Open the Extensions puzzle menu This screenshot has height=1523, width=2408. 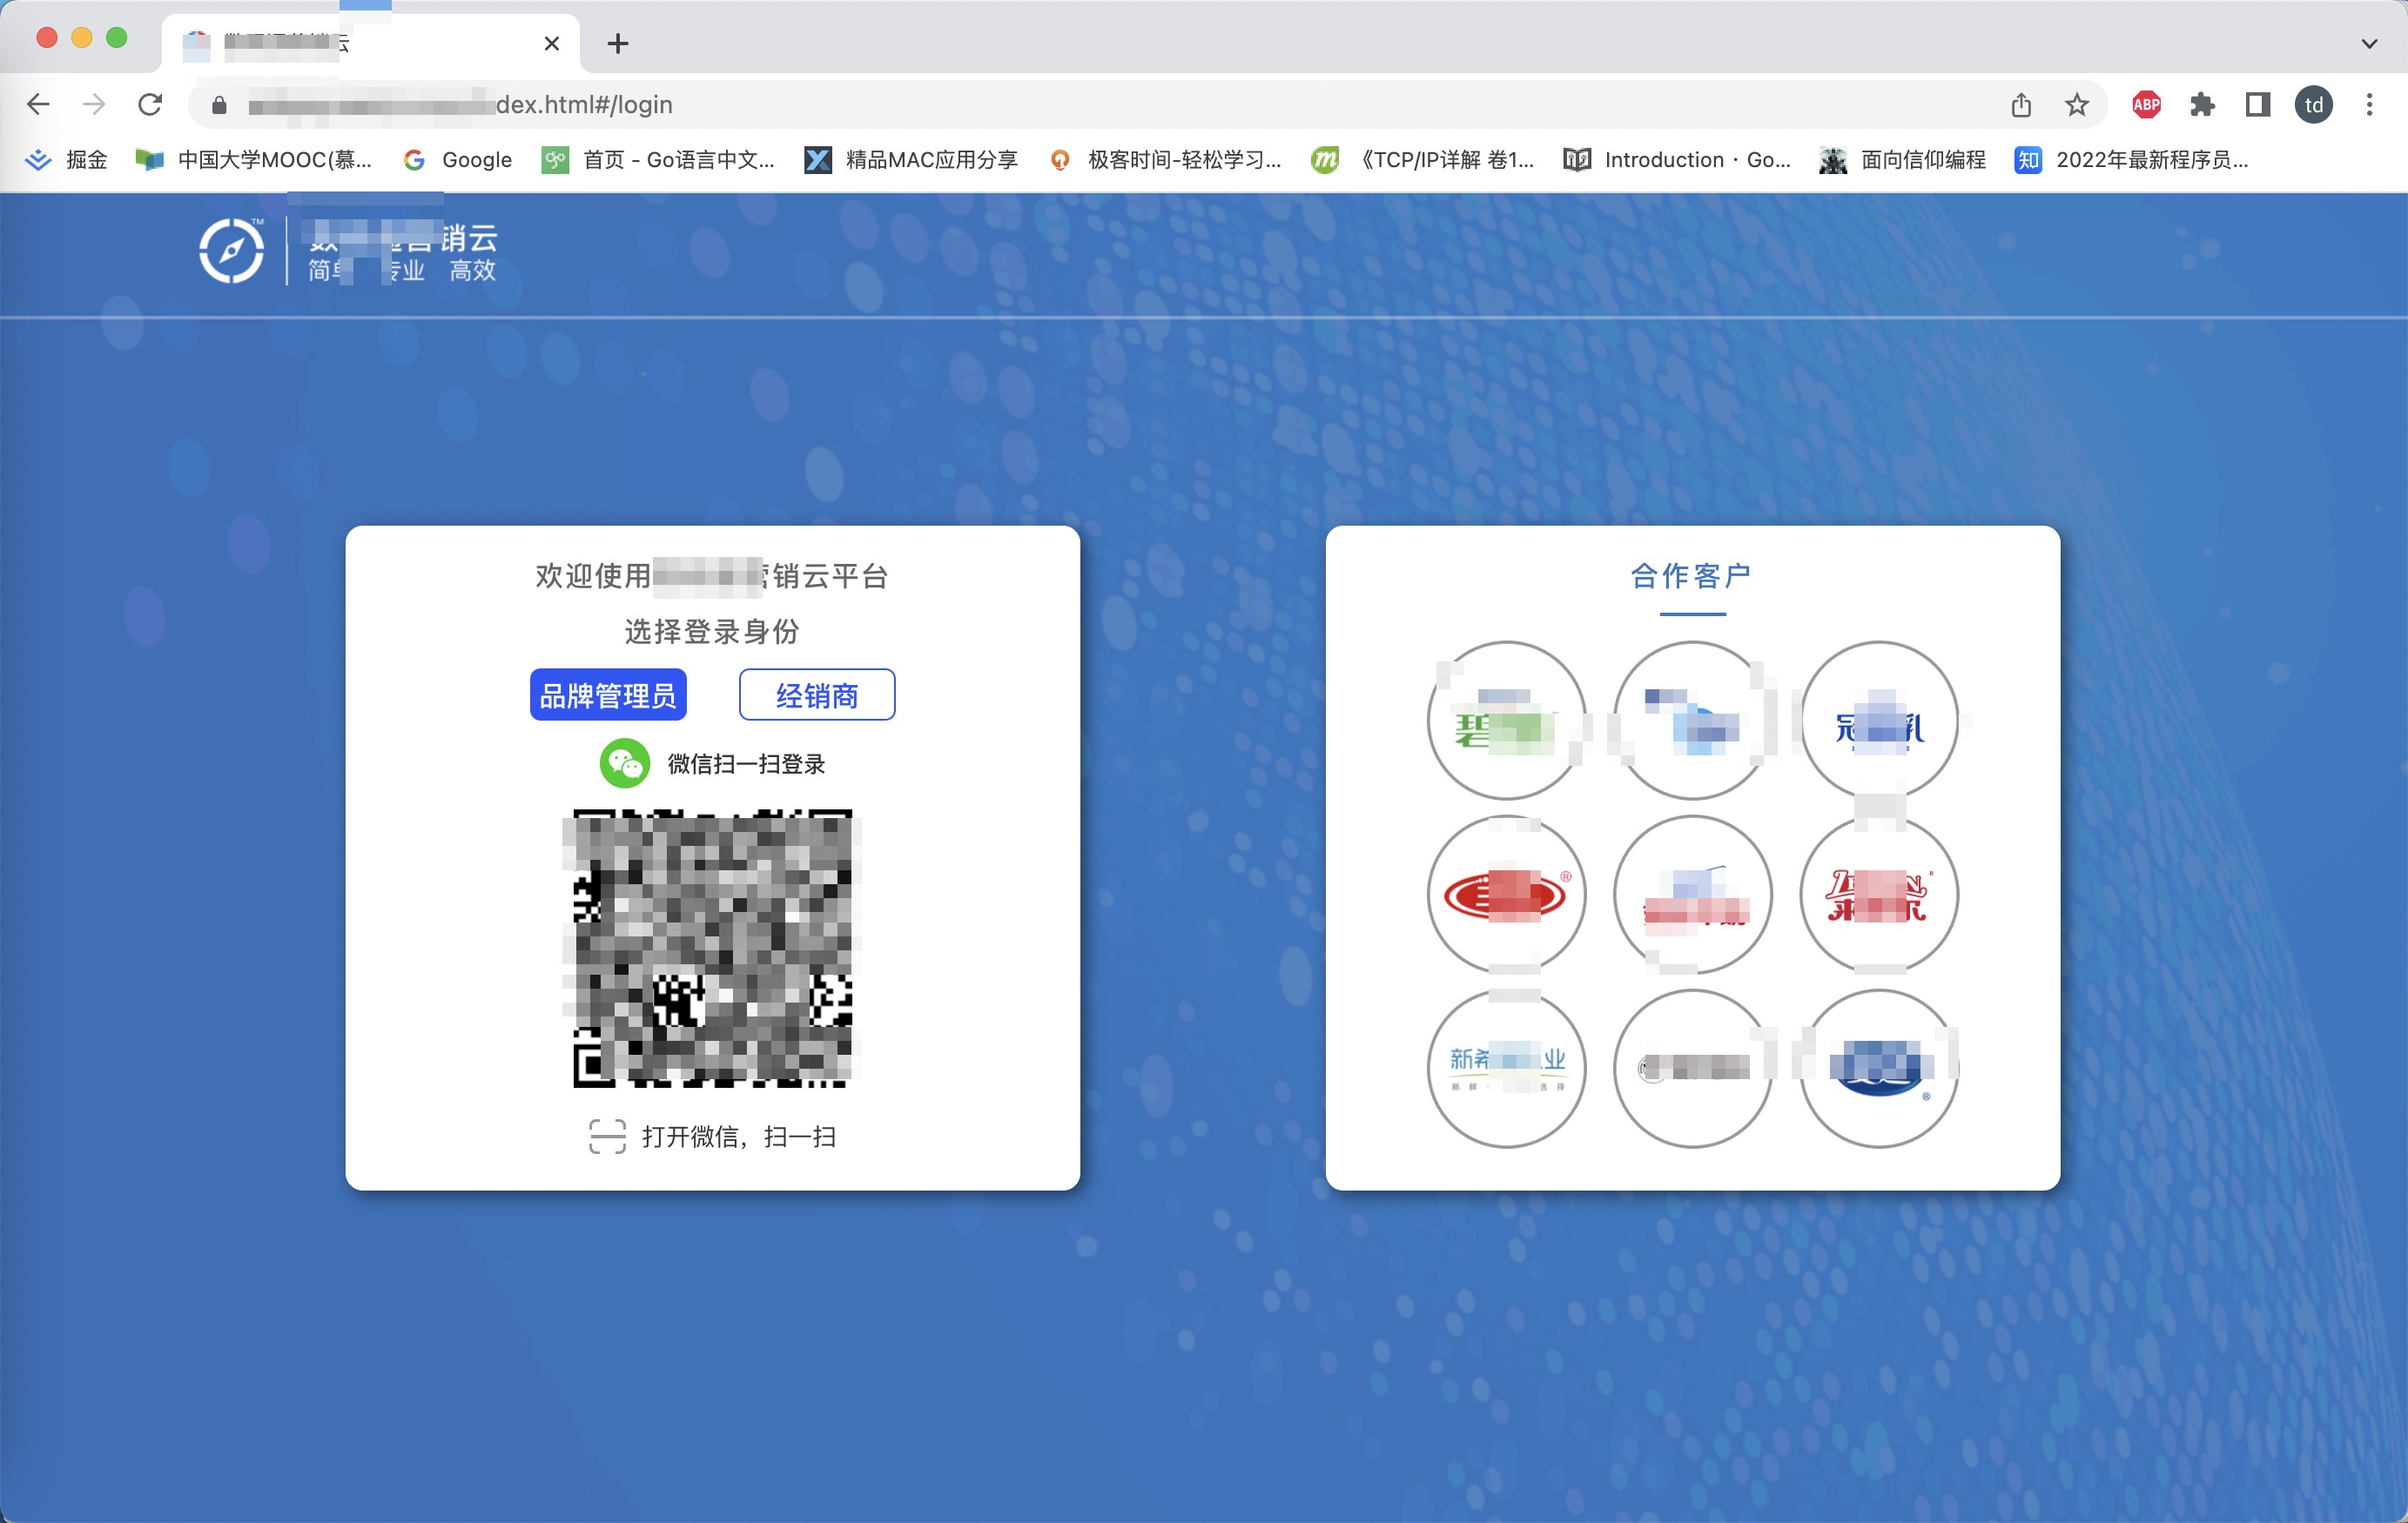click(x=2202, y=104)
